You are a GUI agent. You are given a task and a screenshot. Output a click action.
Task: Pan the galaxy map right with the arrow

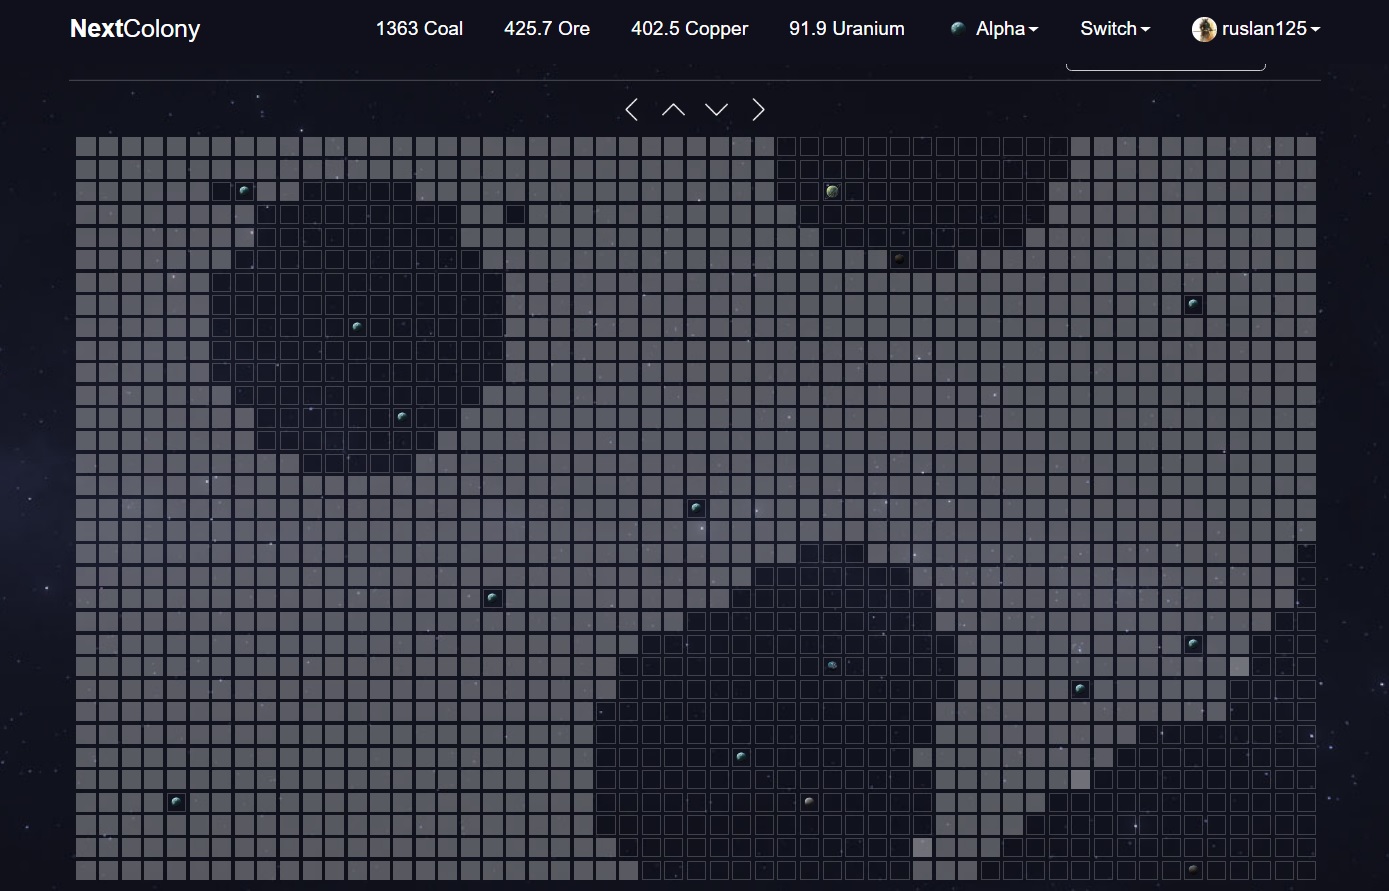(x=758, y=110)
